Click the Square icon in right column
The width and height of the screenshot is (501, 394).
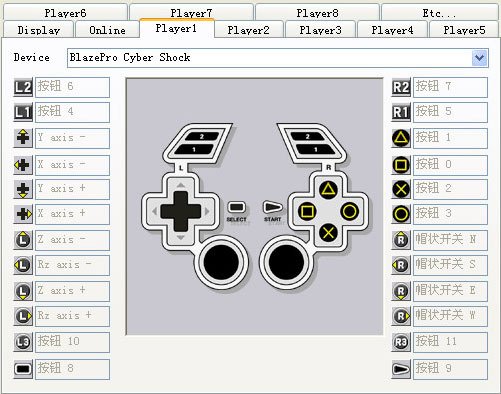click(x=401, y=165)
